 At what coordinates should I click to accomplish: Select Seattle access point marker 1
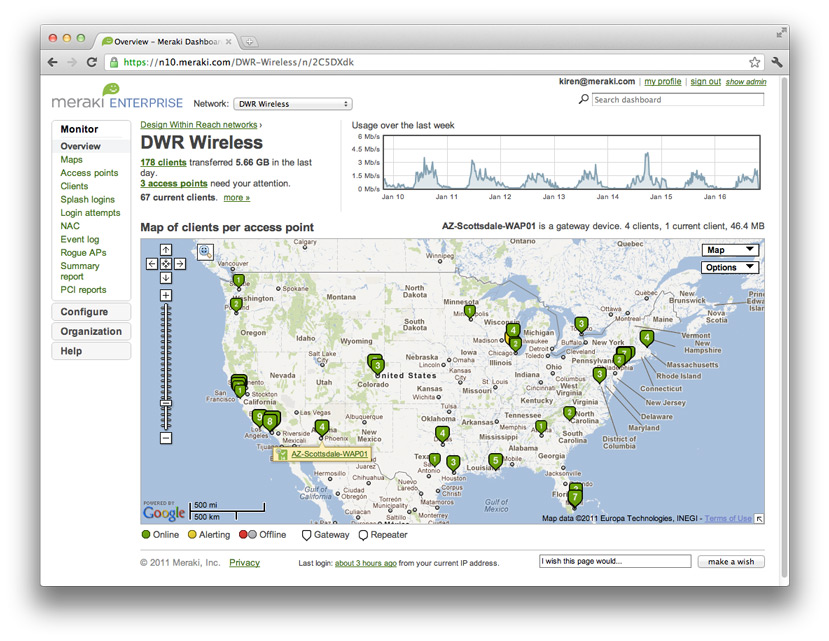click(x=238, y=281)
